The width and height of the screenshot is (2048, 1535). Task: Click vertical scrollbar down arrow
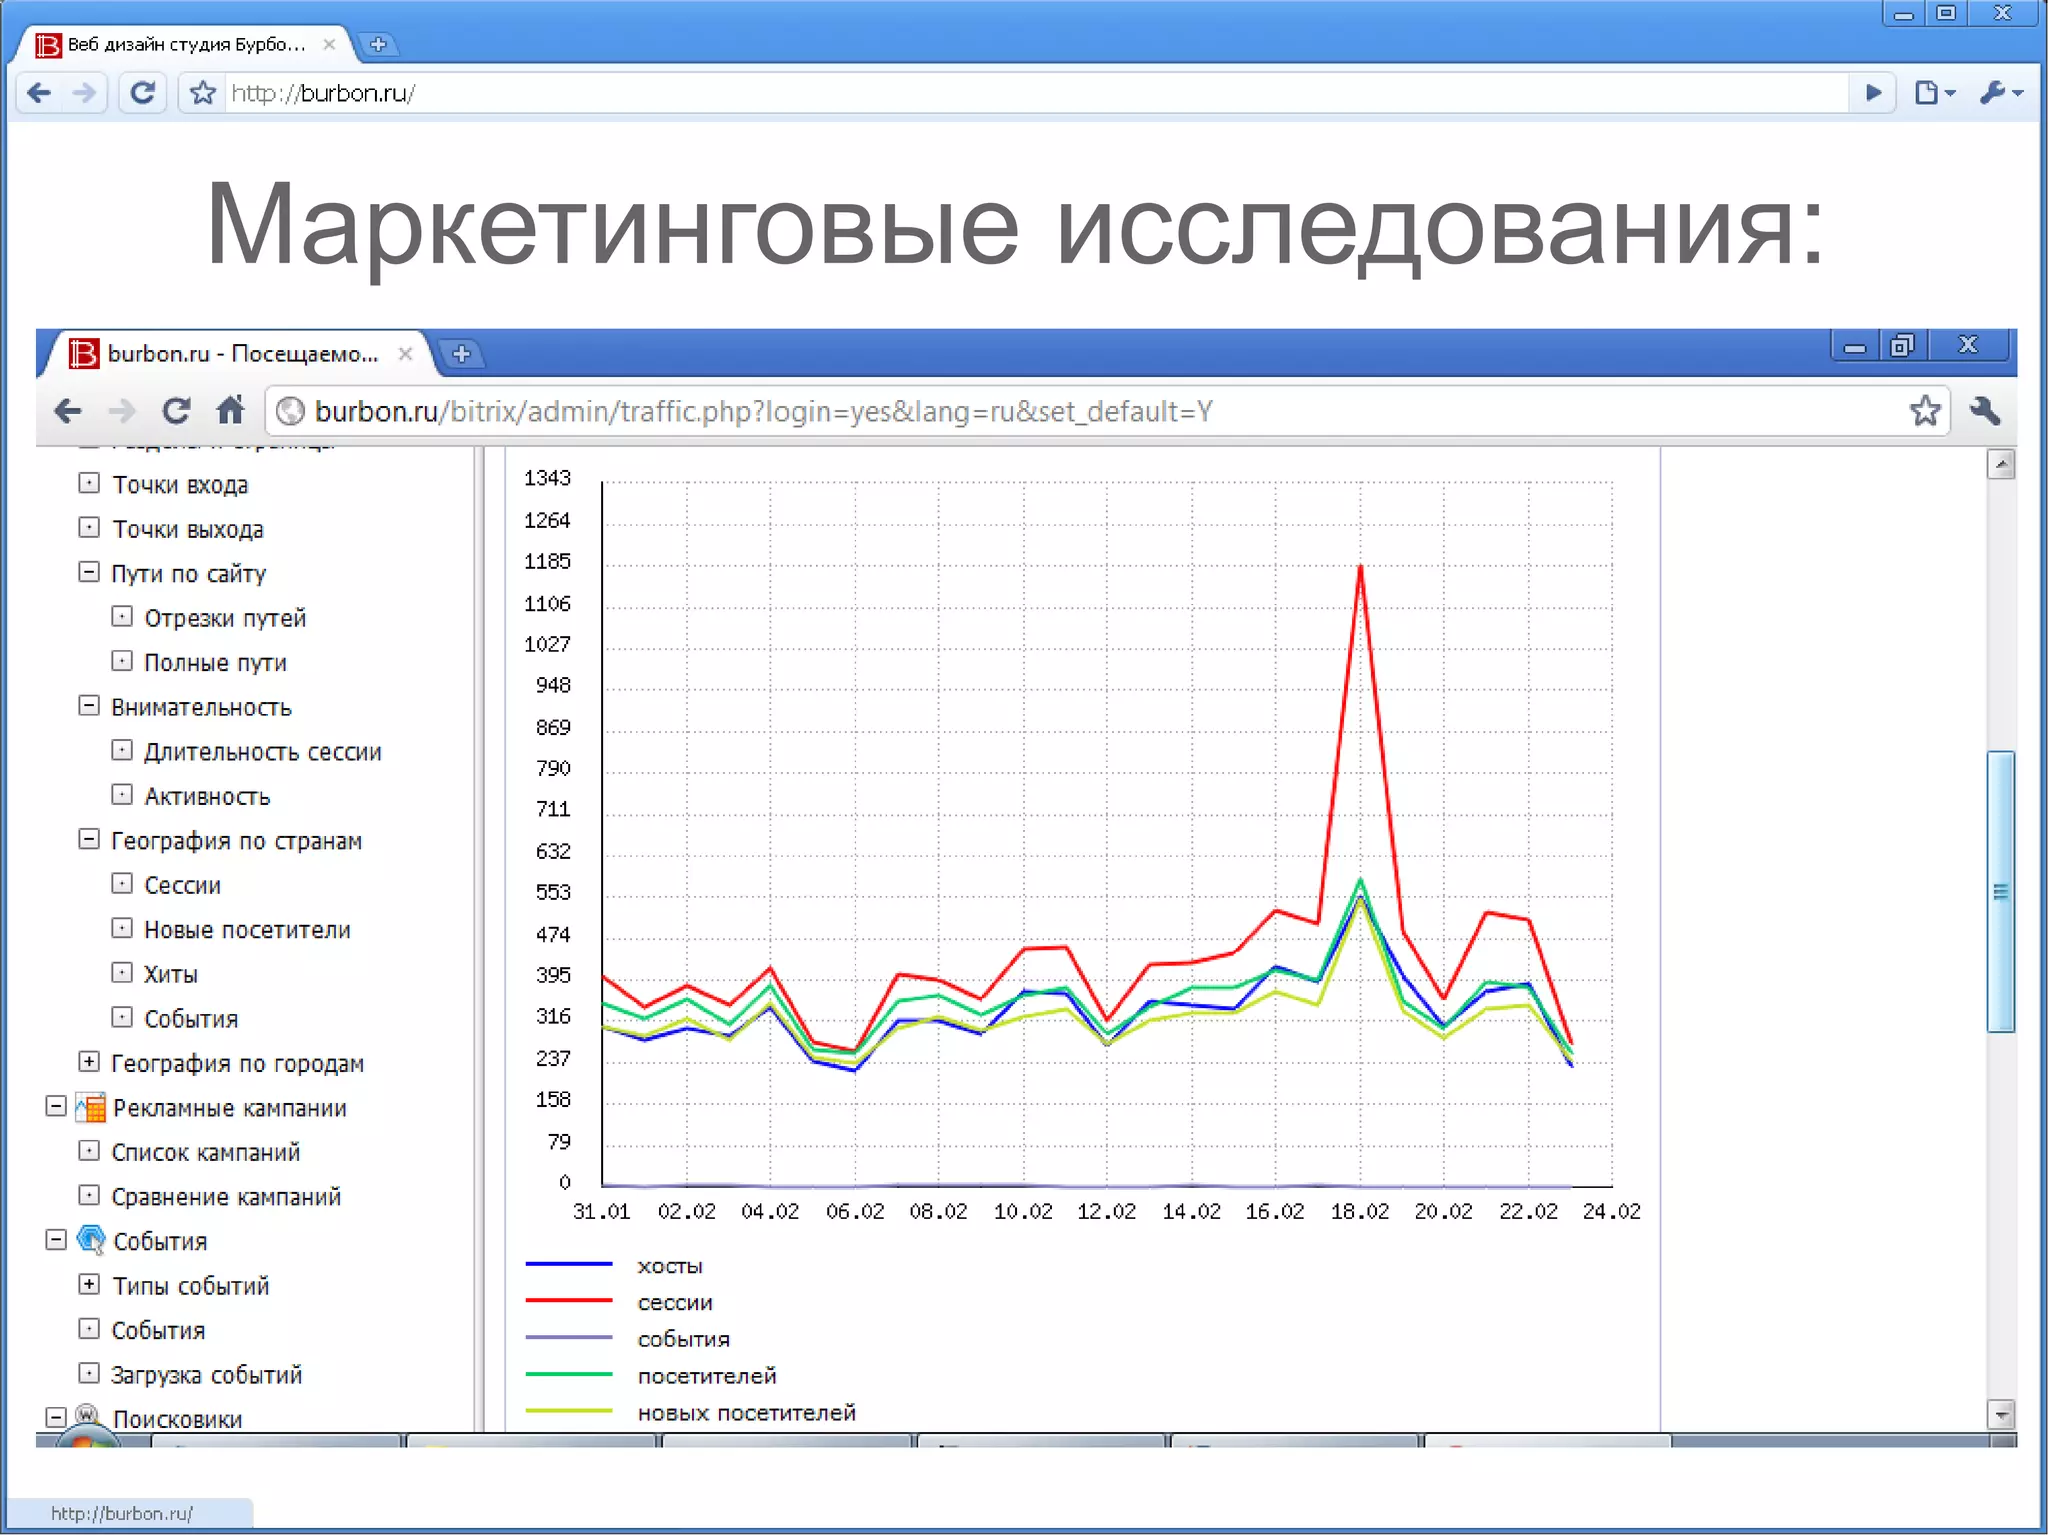(x=2001, y=1414)
